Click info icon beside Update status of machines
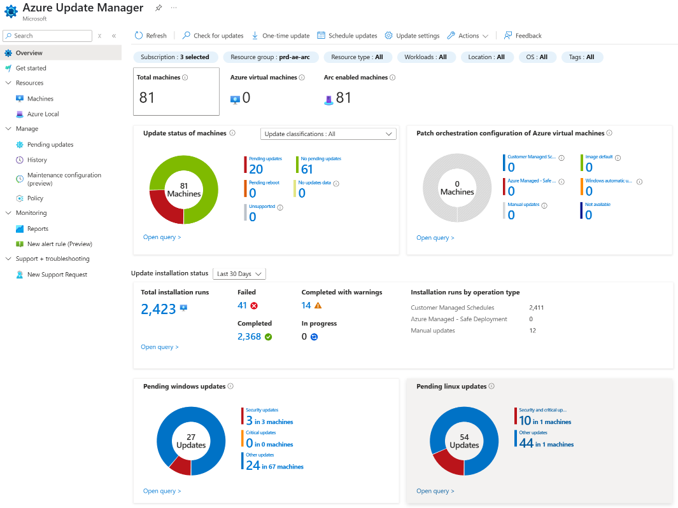This screenshot has height=508, width=678. tap(233, 133)
